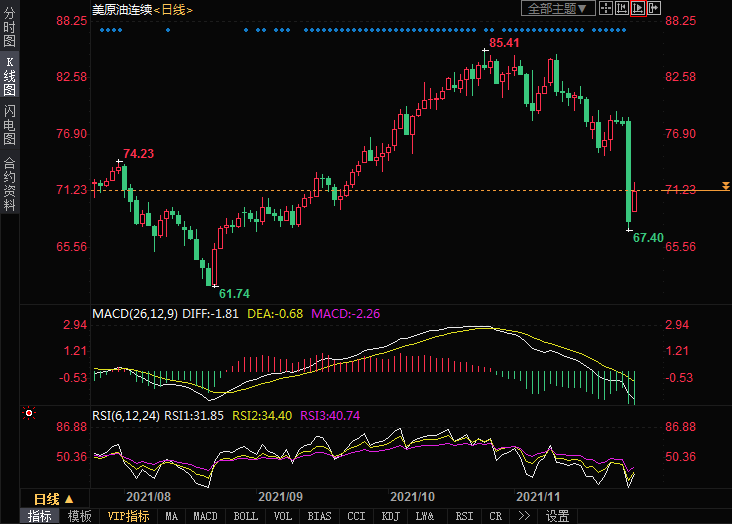Select the 模板 tab at the bottom
The width and height of the screenshot is (732, 524).
click(79, 516)
